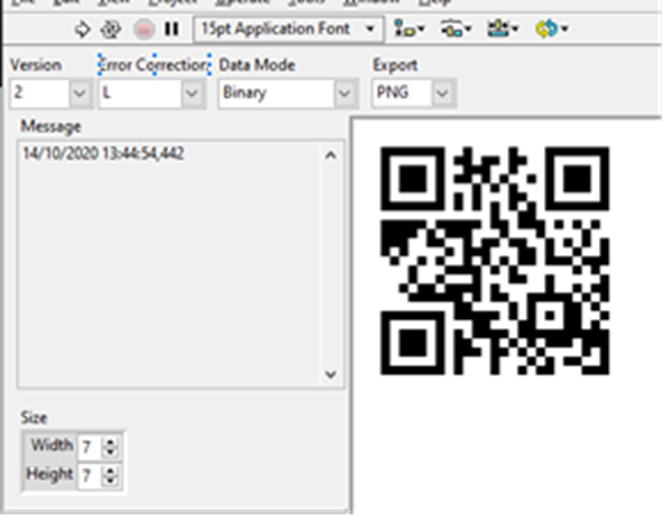Click the Width value field
This screenshot has width=666, height=521.
tap(90, 447)
